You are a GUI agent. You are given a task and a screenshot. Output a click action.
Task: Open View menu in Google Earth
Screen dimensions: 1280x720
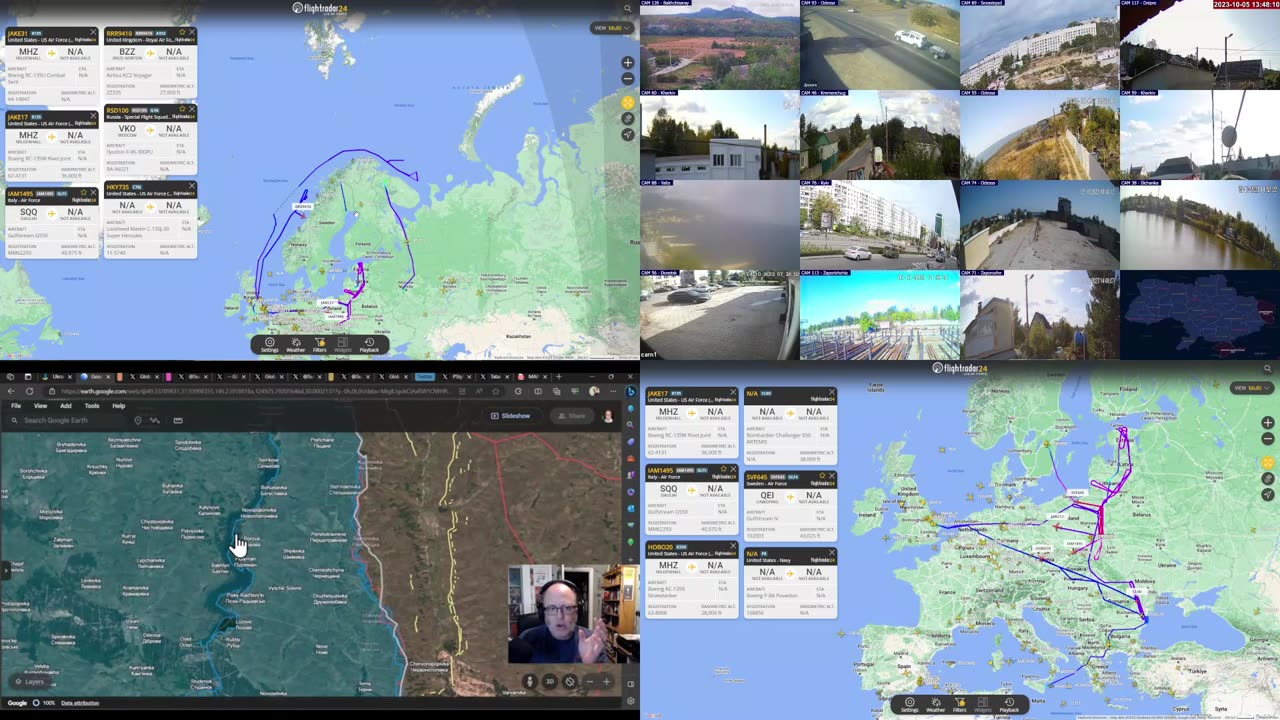[x=40, y=406]
